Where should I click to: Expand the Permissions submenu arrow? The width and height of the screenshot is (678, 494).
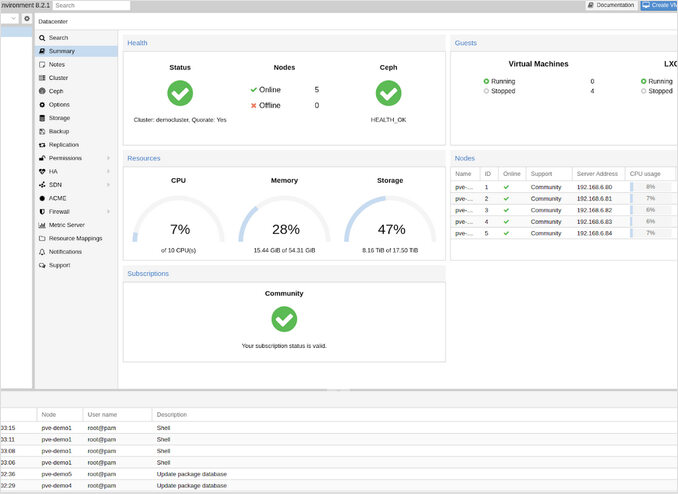point(108,158)
